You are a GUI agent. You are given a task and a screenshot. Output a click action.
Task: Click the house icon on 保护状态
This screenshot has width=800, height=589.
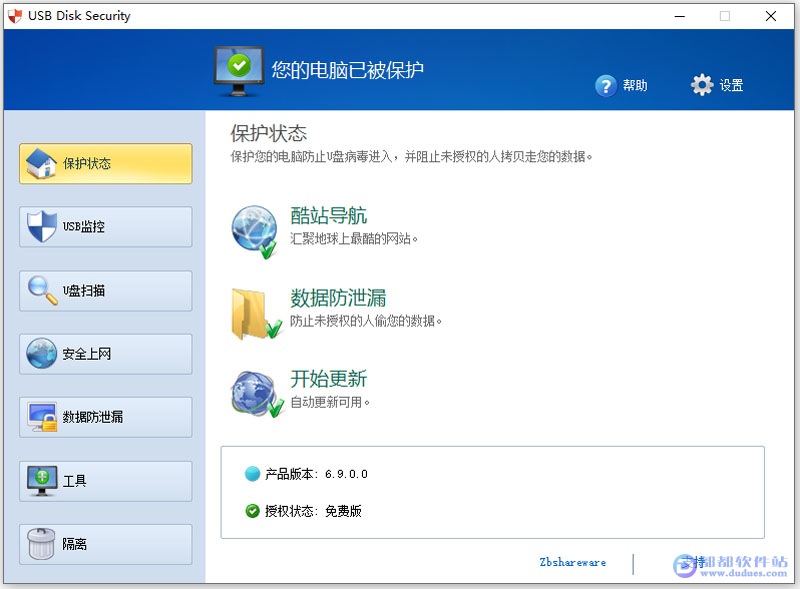coord(41,163)
